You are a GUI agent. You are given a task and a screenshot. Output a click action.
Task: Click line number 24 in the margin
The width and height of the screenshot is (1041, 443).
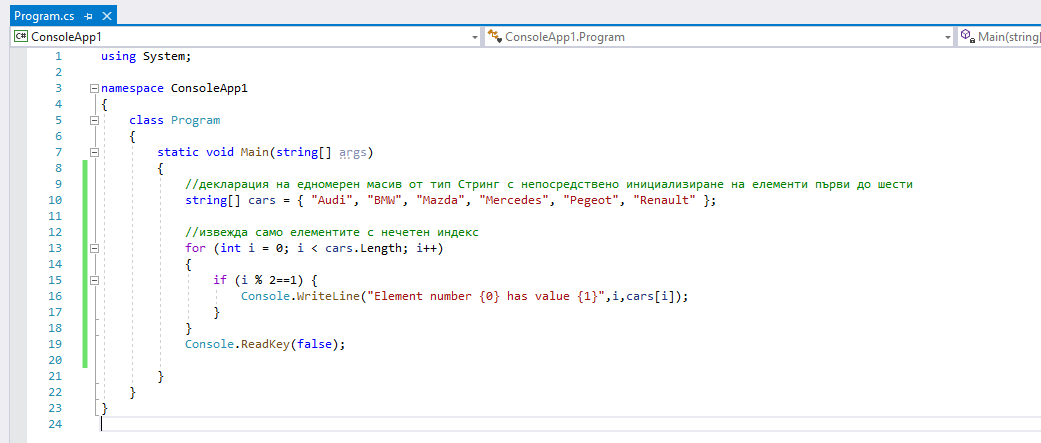(54, 424)
